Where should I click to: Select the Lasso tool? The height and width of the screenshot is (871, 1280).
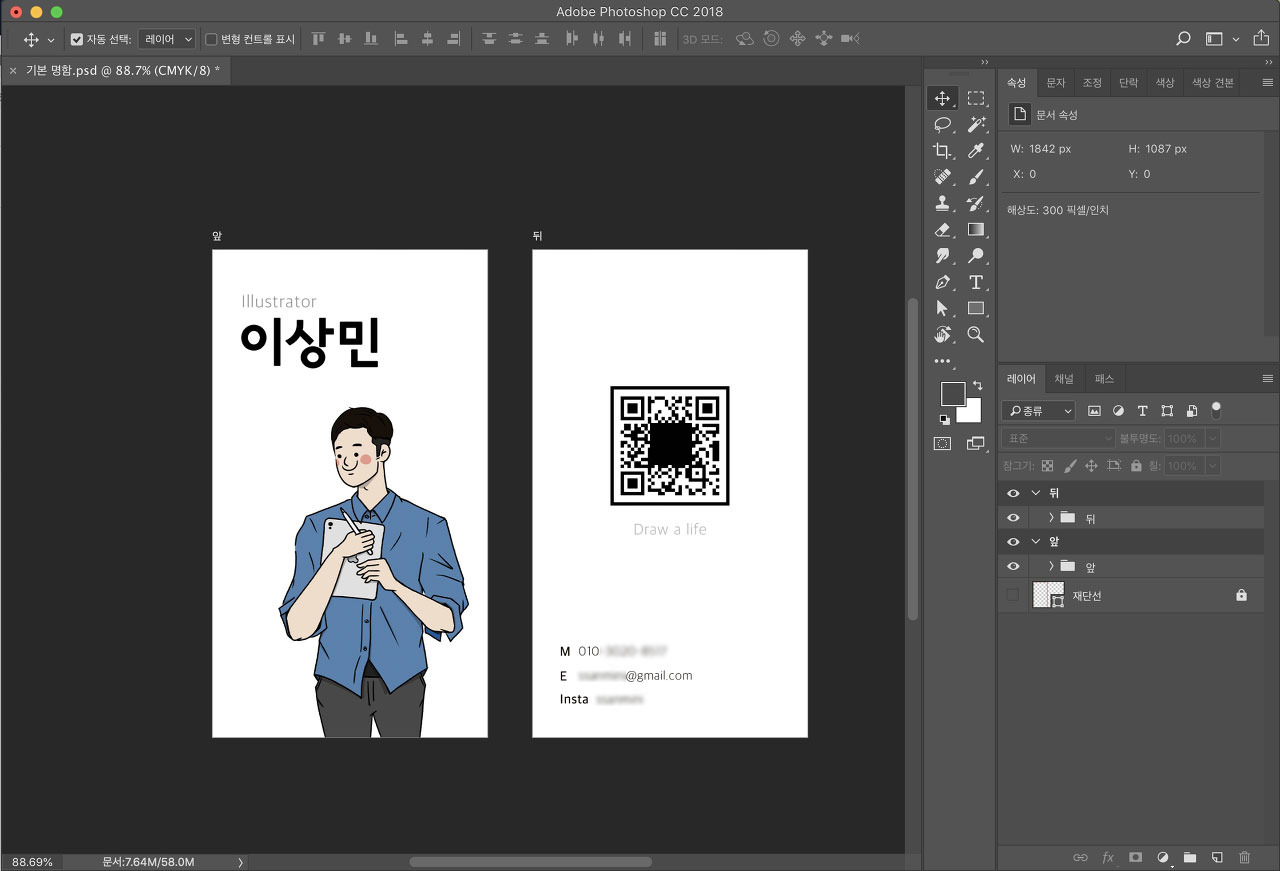coord(942,124)
